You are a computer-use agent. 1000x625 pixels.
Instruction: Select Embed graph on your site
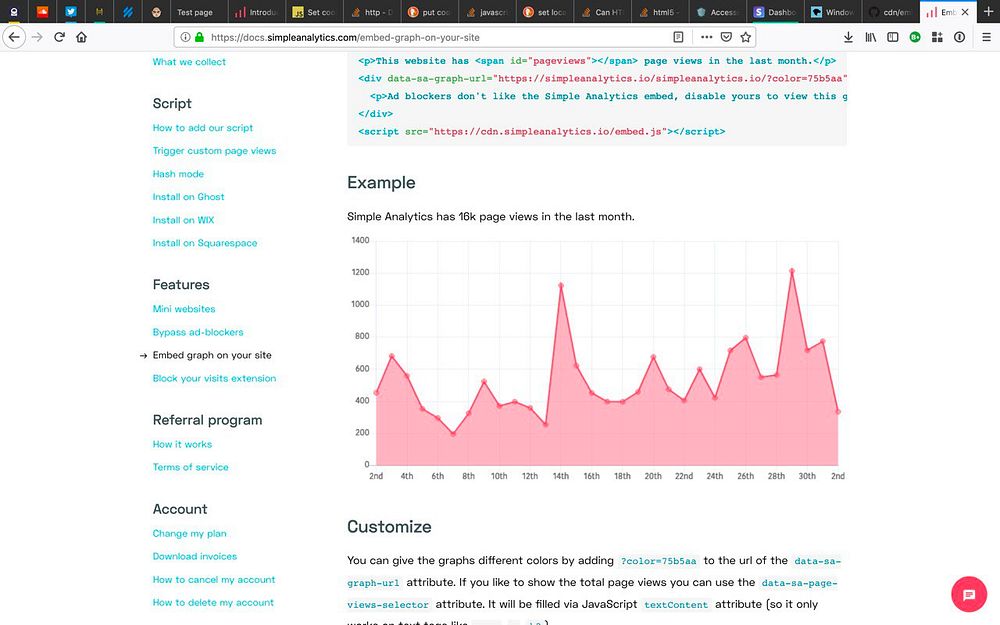click(212, 355)
